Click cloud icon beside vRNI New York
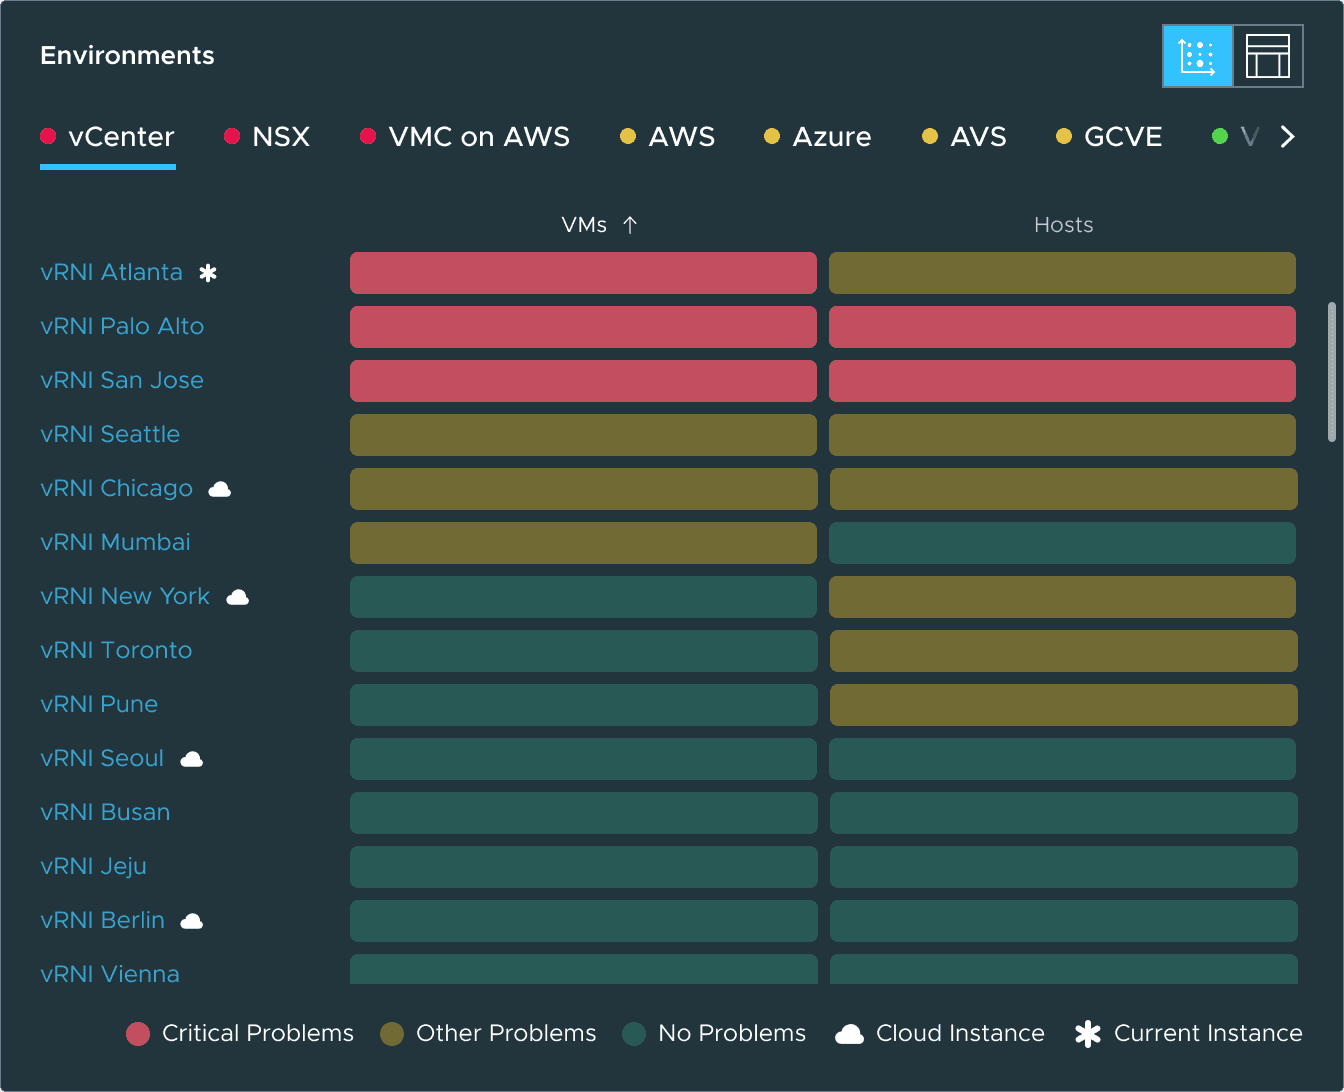This screenshot has width=1344, height=1092. [238, 597]
